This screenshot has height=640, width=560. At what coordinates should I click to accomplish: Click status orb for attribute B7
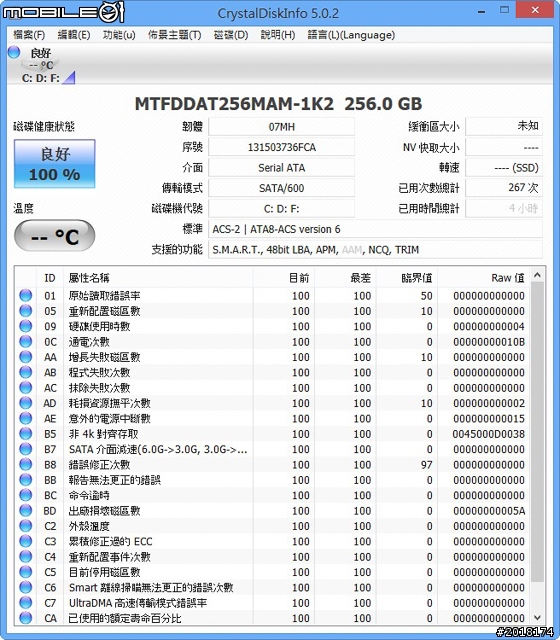click(26, 449)
